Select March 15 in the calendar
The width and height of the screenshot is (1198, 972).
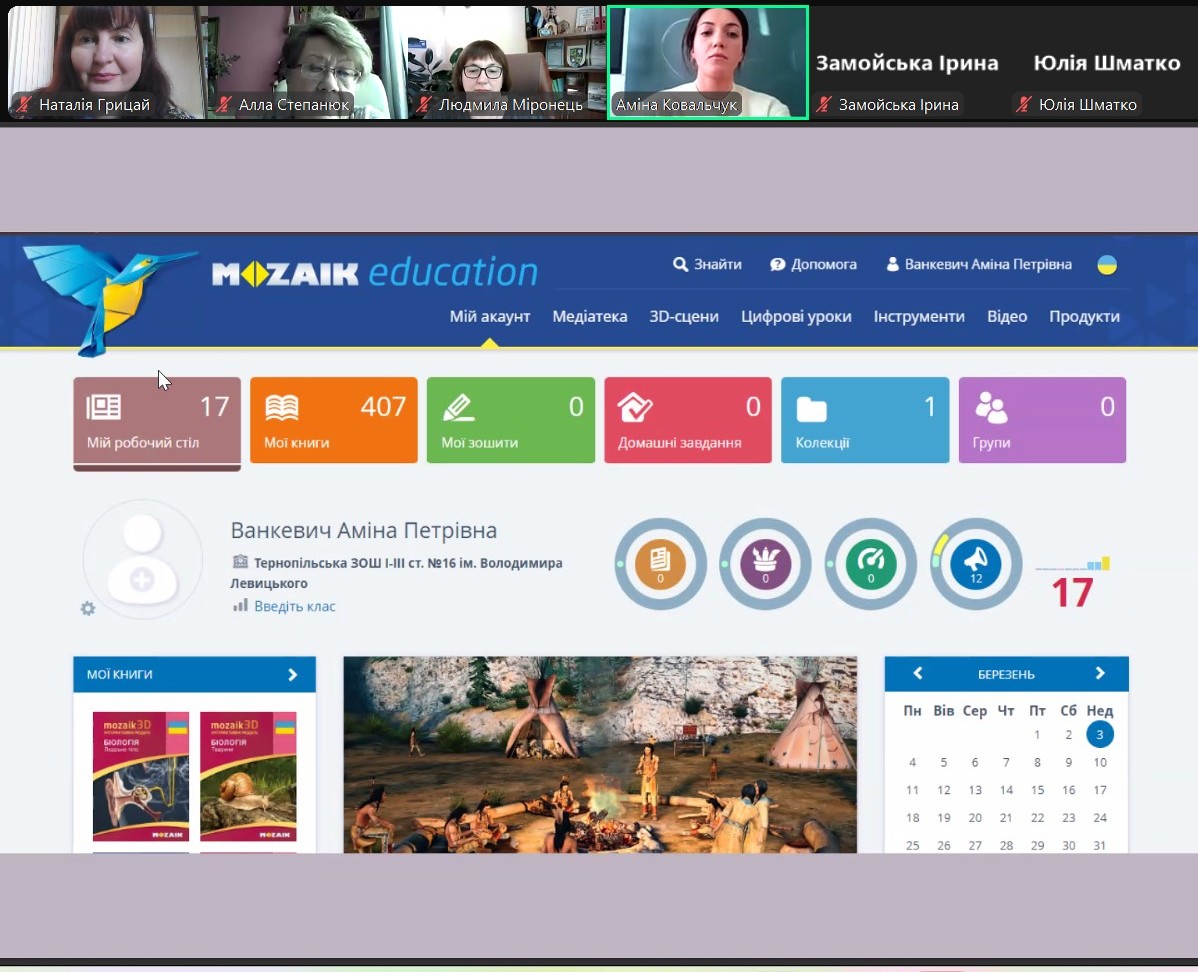pyautogui.click(x=1037, y=790)
